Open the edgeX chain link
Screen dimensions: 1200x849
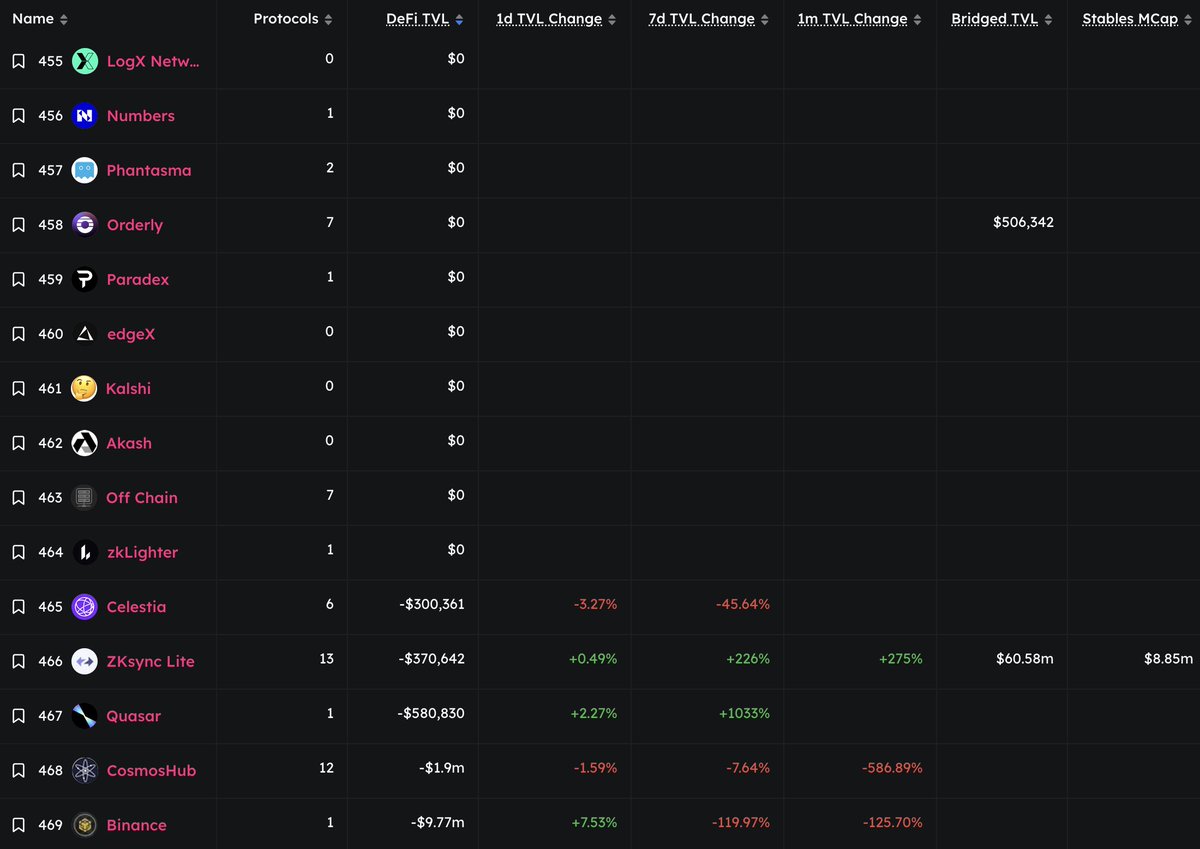point(131,334)
